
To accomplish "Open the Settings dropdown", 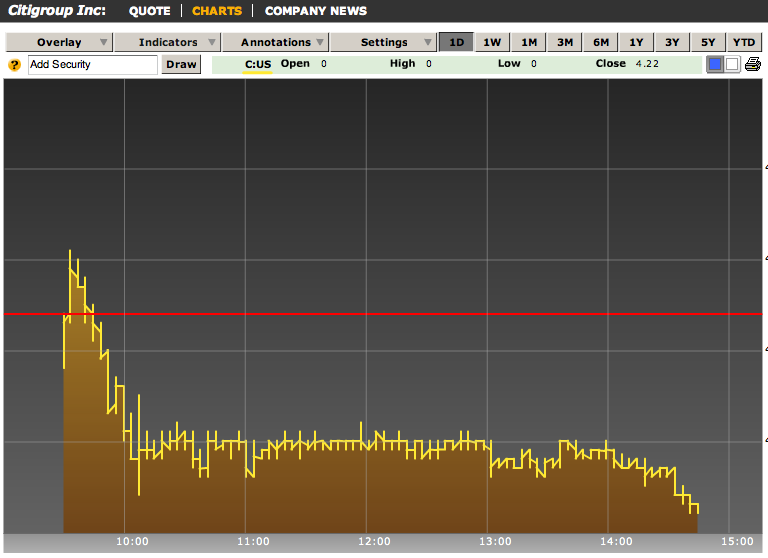I will tap(384, 42).
